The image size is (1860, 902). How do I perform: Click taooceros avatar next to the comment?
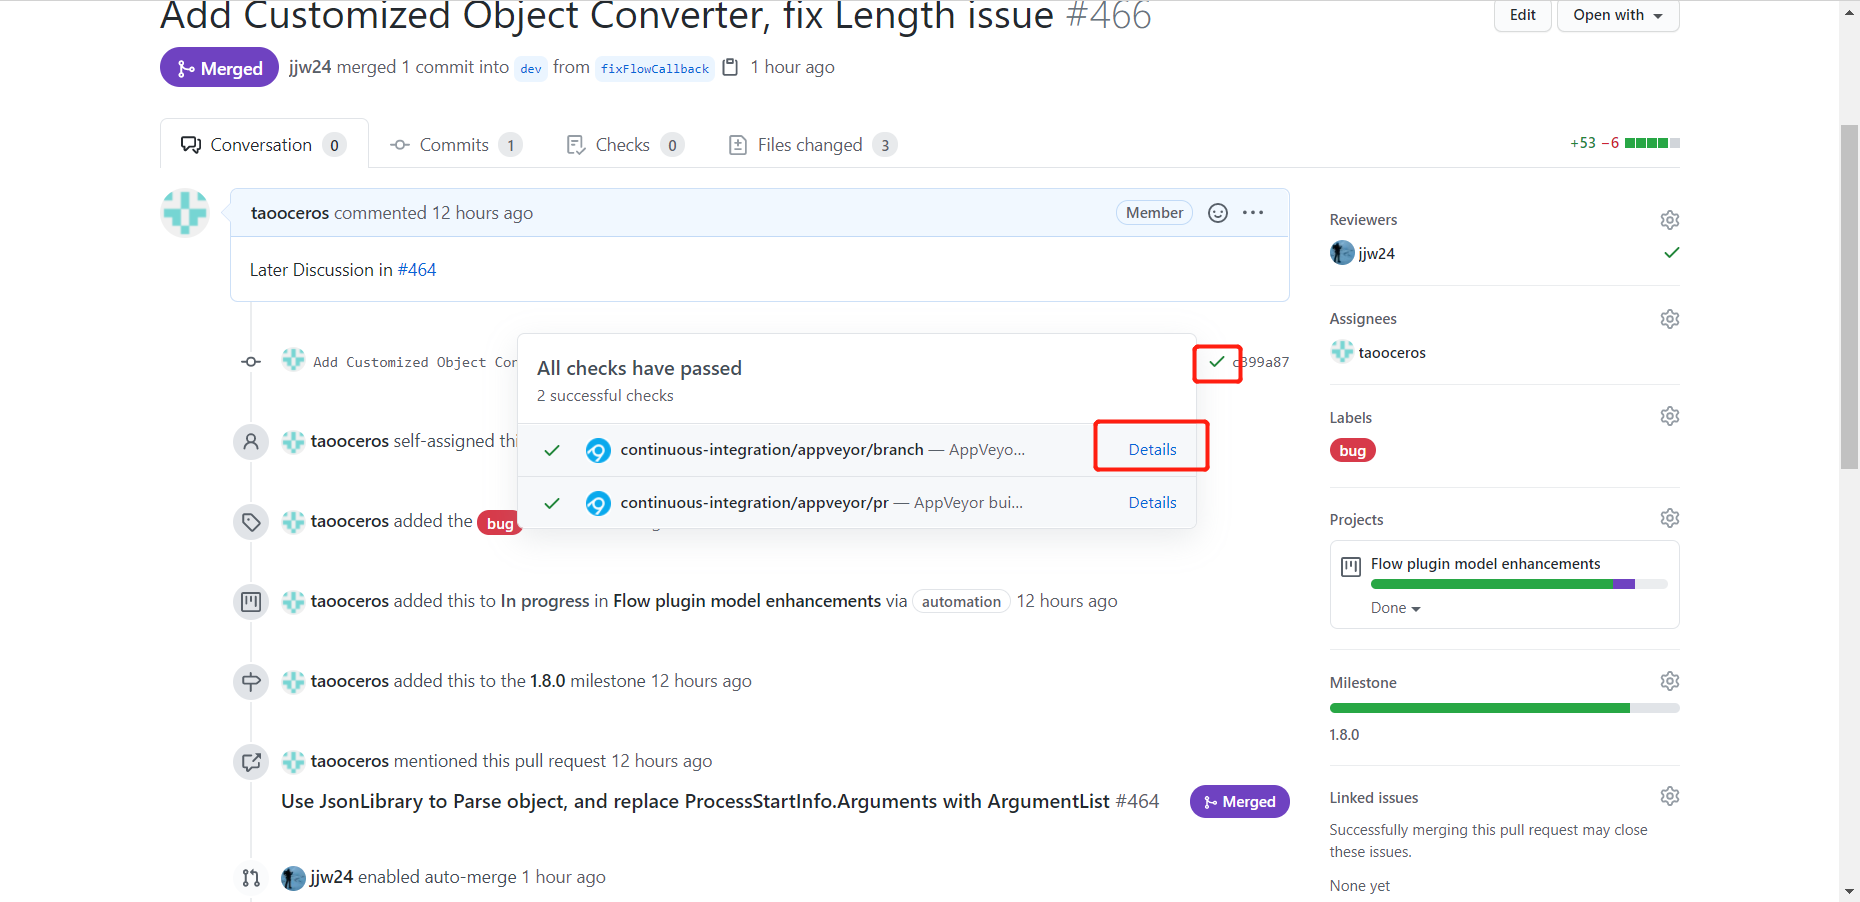[185, 213]
